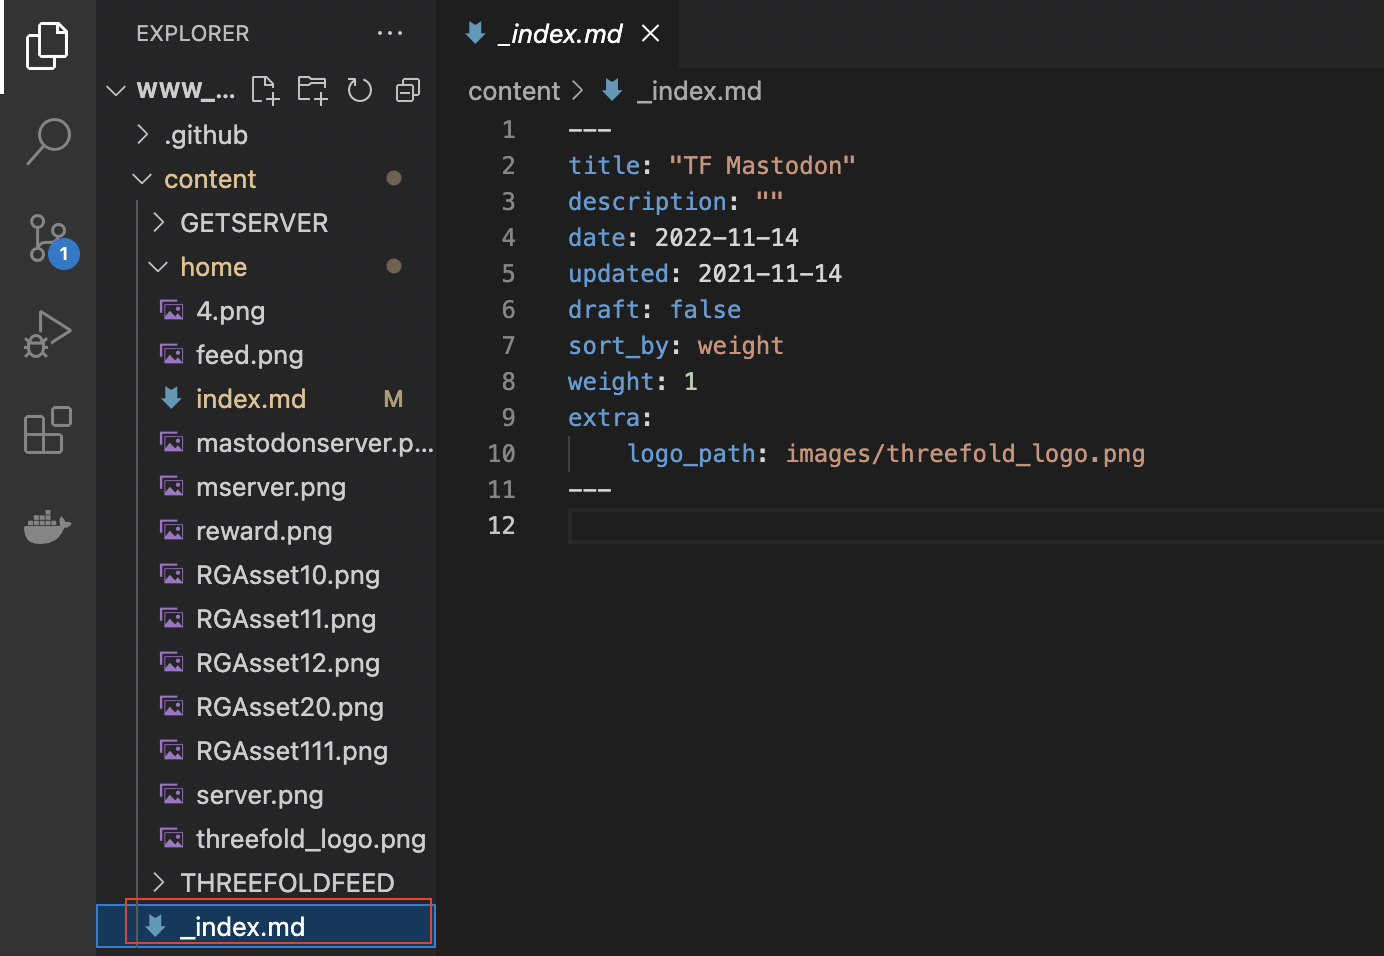
Task: Open the Run and Debug view
Action: click(47, 334)
